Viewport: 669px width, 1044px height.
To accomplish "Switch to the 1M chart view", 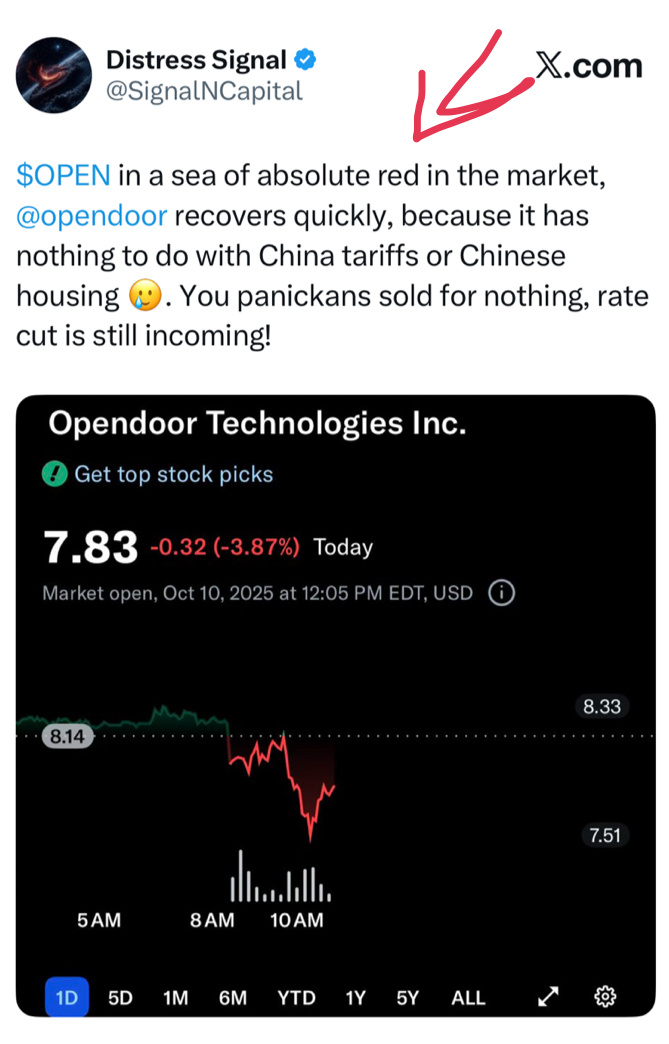I will (x=178, y=996).
